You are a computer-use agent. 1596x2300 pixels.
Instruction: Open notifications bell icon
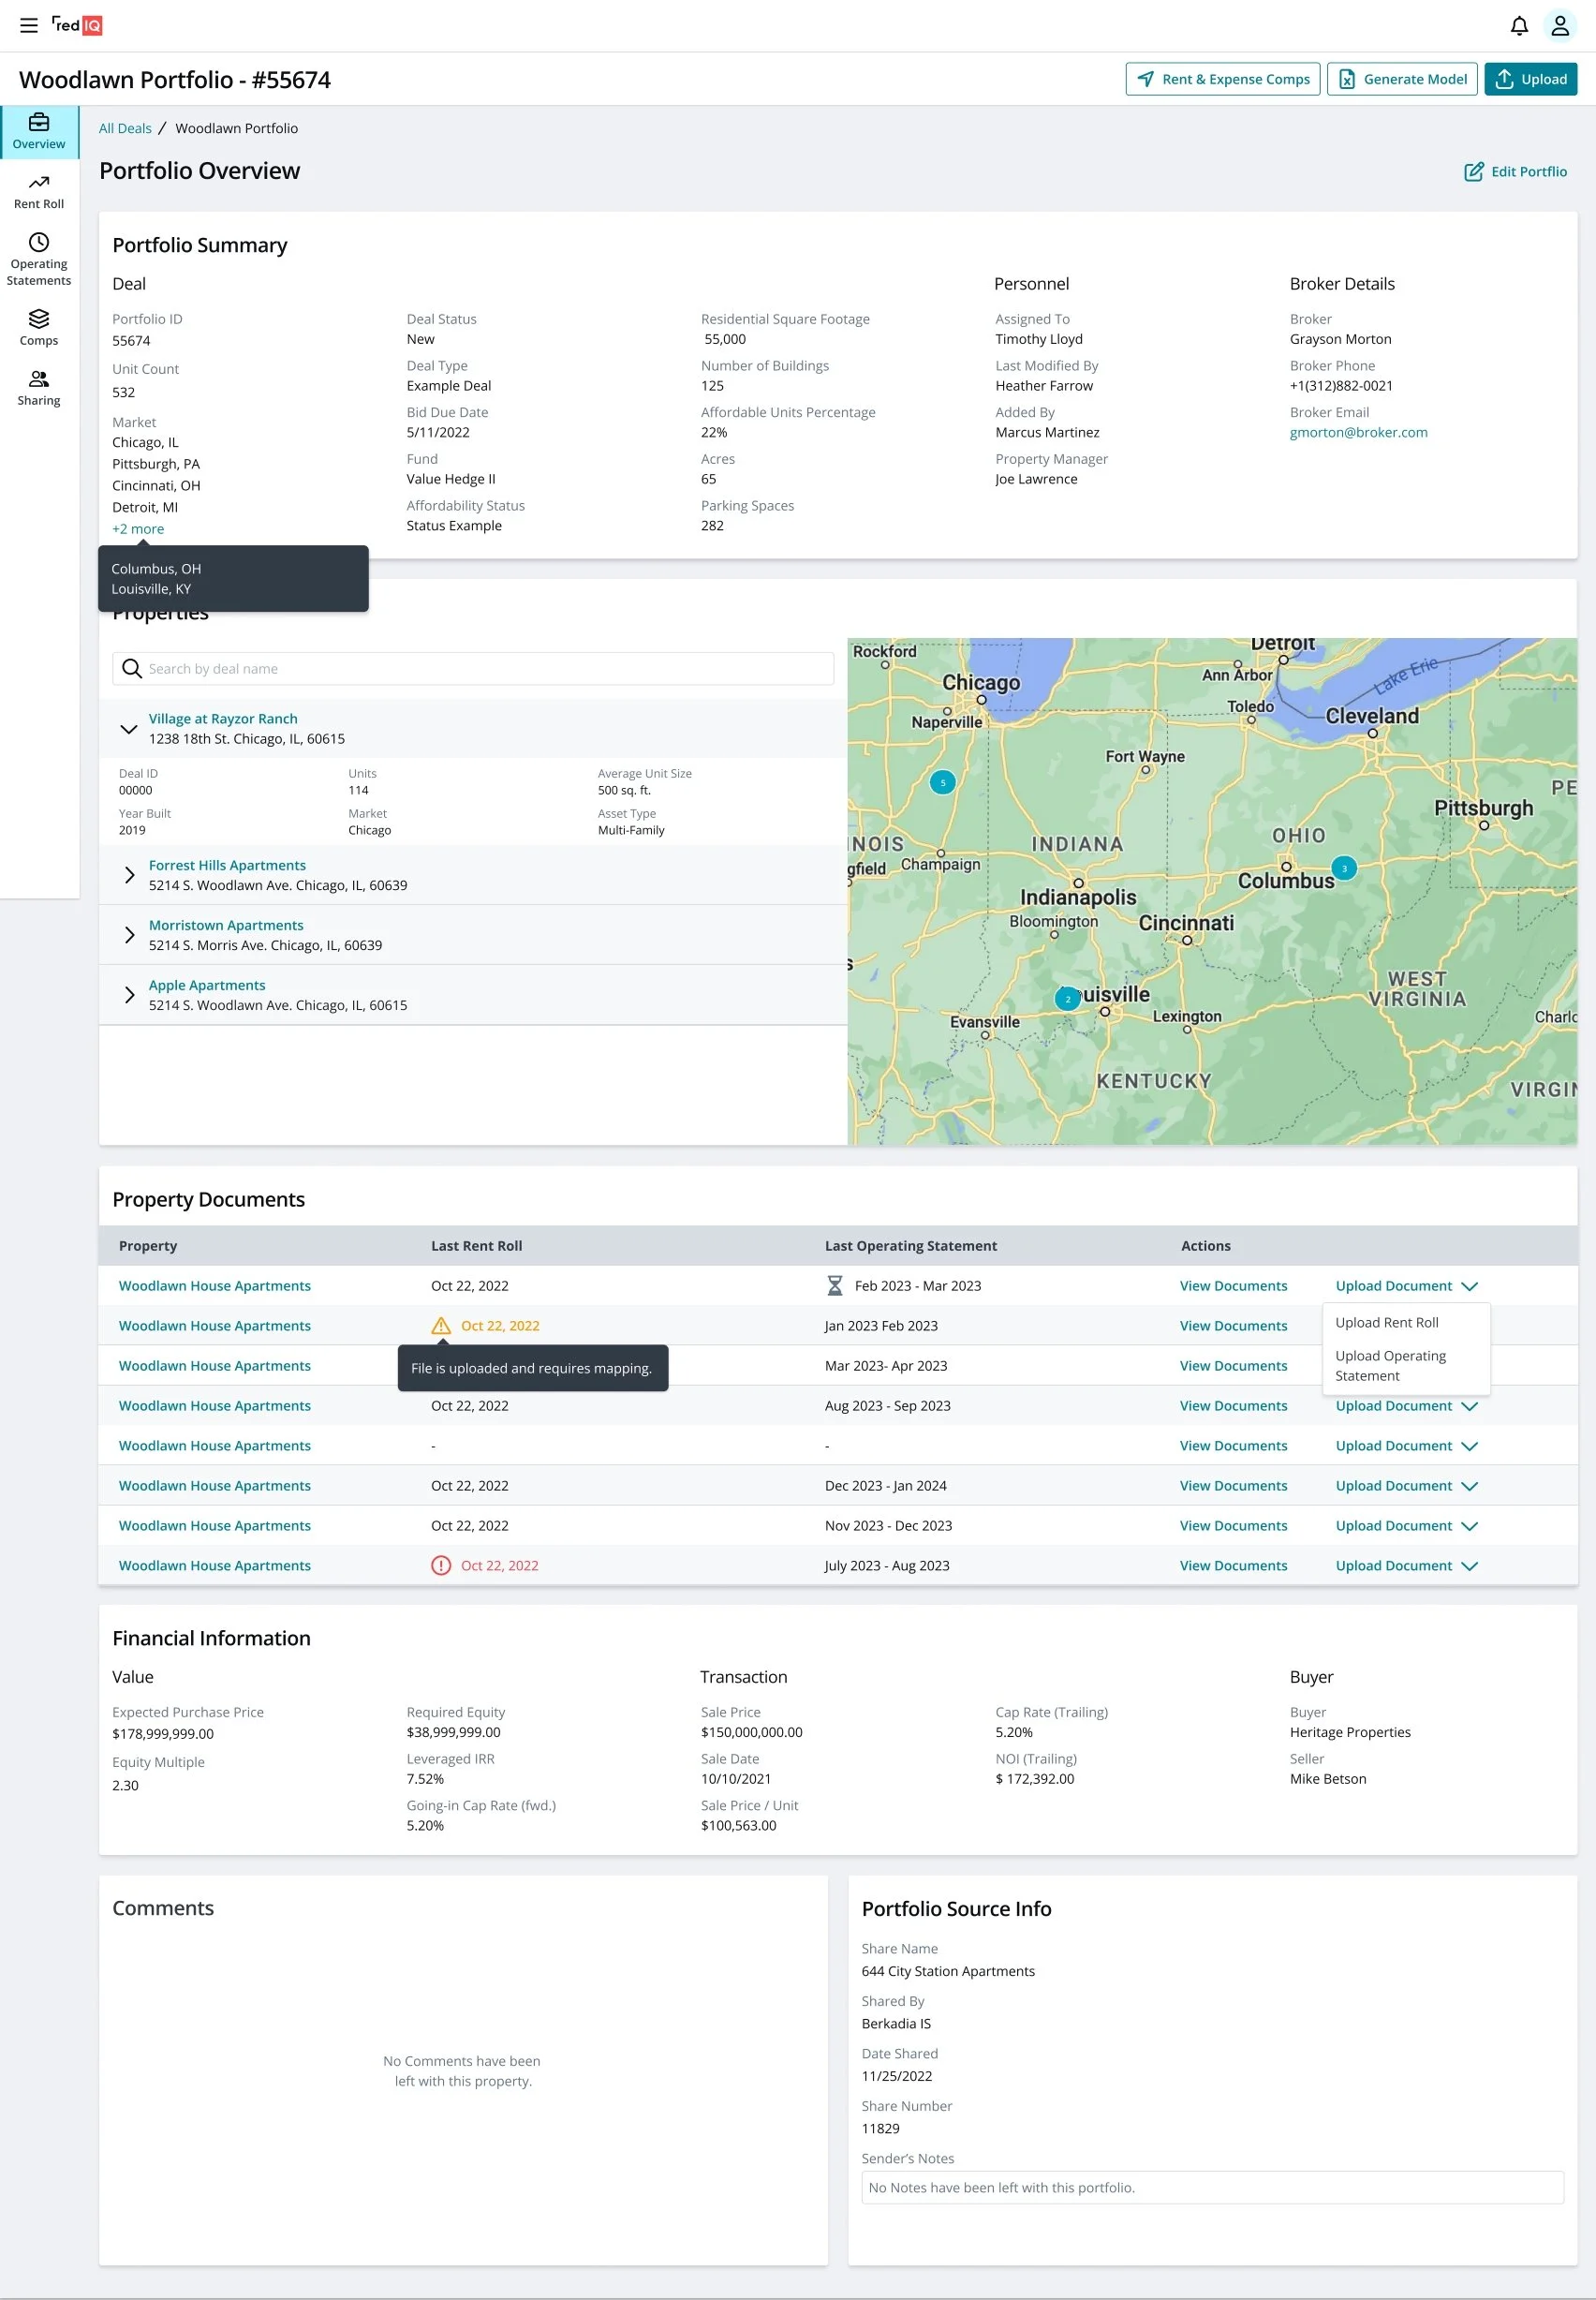tap(1518, 26)
